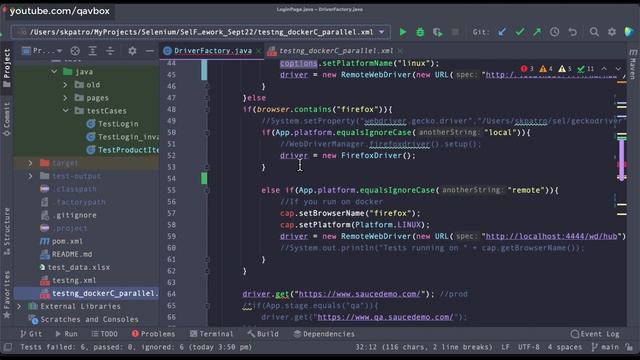
Task: Open the Git tool window tab
Action: coord(31,334)
